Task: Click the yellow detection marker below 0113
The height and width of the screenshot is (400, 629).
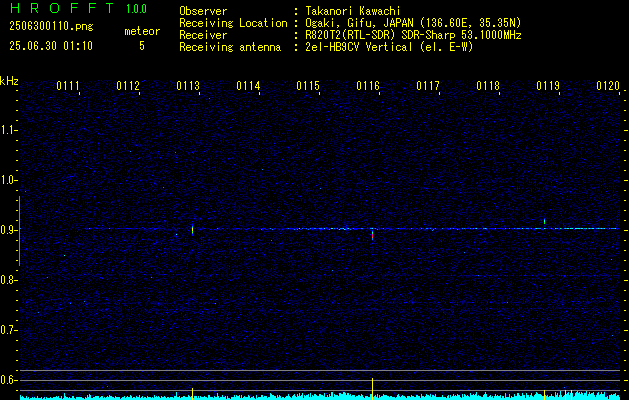Action: tap(193, 394)
